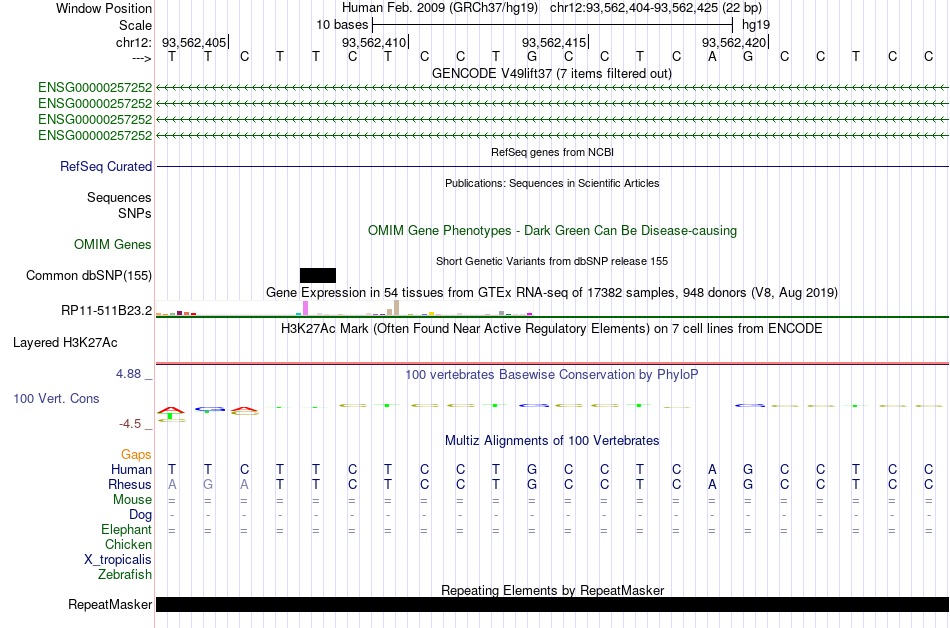This screenshot has width=950, height=628.
Task: Click the A base in the chr12 sequence row
Action: point(712,56)
